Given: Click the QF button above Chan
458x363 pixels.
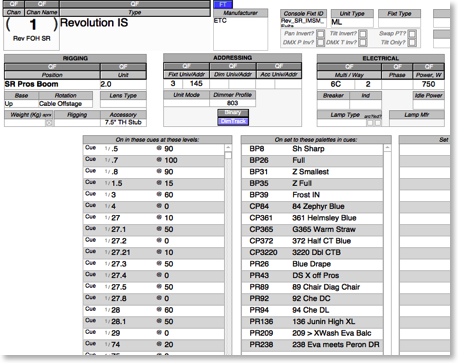Looking at the screenshot, I should (x=14, y=4).
